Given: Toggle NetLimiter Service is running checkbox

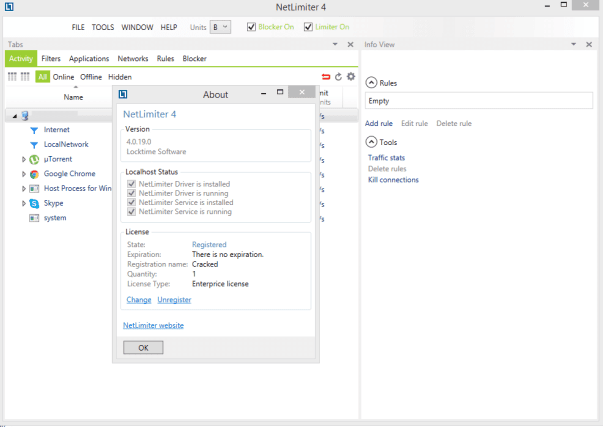Looking at the screenshot, I should pyautogui.click(x=132, y=212).
